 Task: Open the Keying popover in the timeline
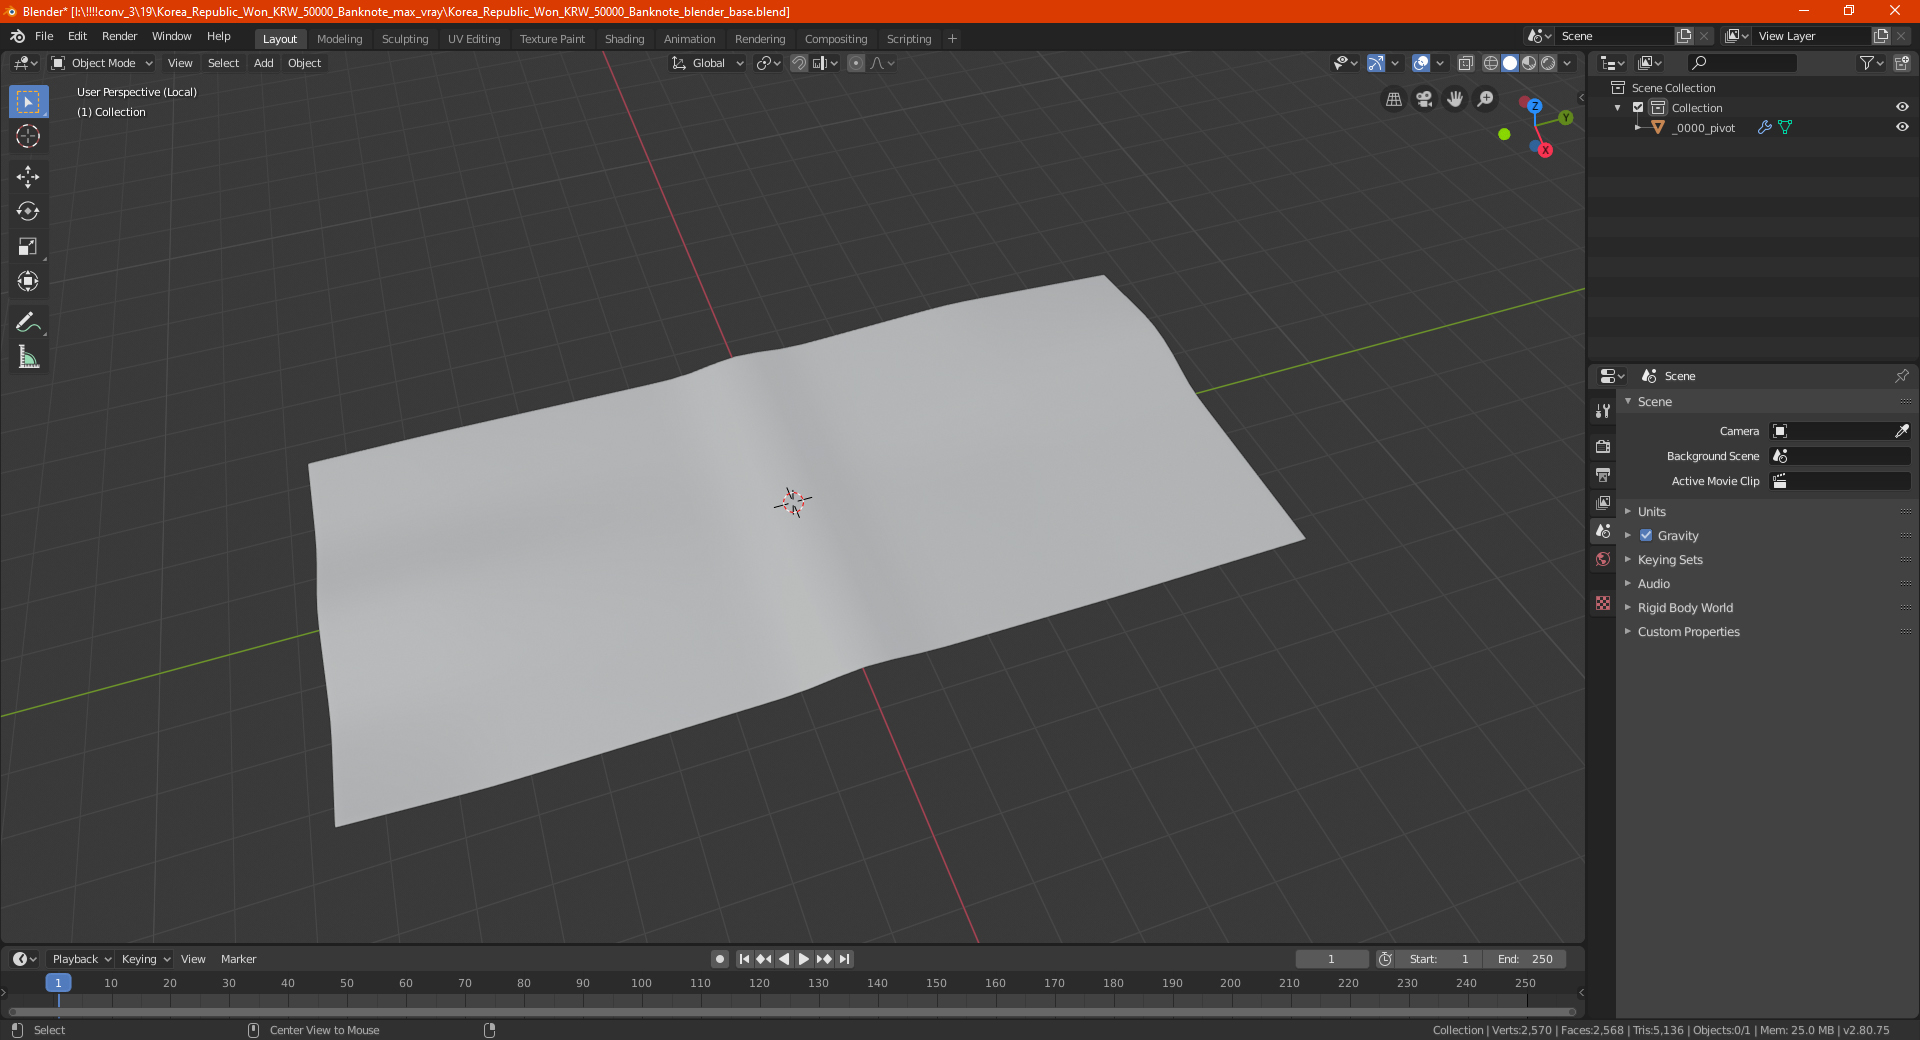click(146, 959)
